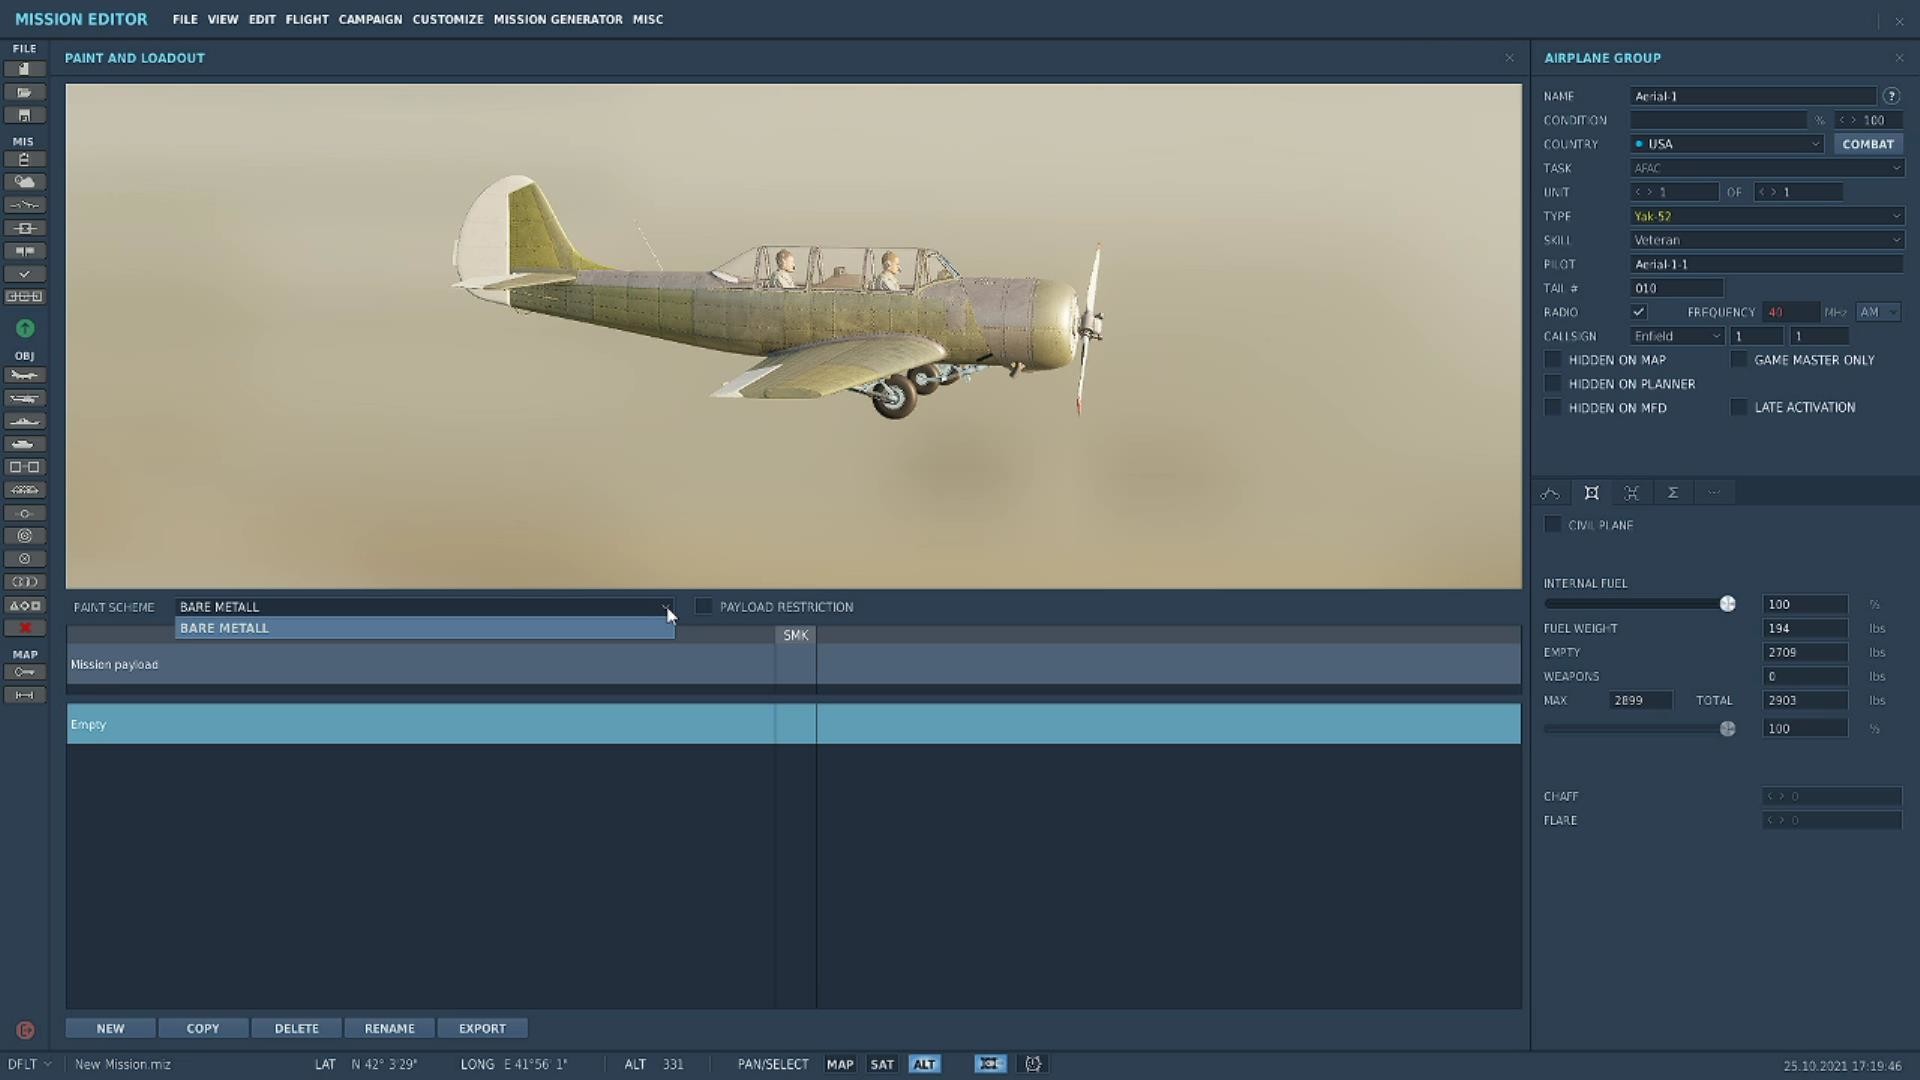This screenshot has width=1920, height=1080.
Task: Open the MISSION GENERATOR menu
Action: tap(558, 19)
